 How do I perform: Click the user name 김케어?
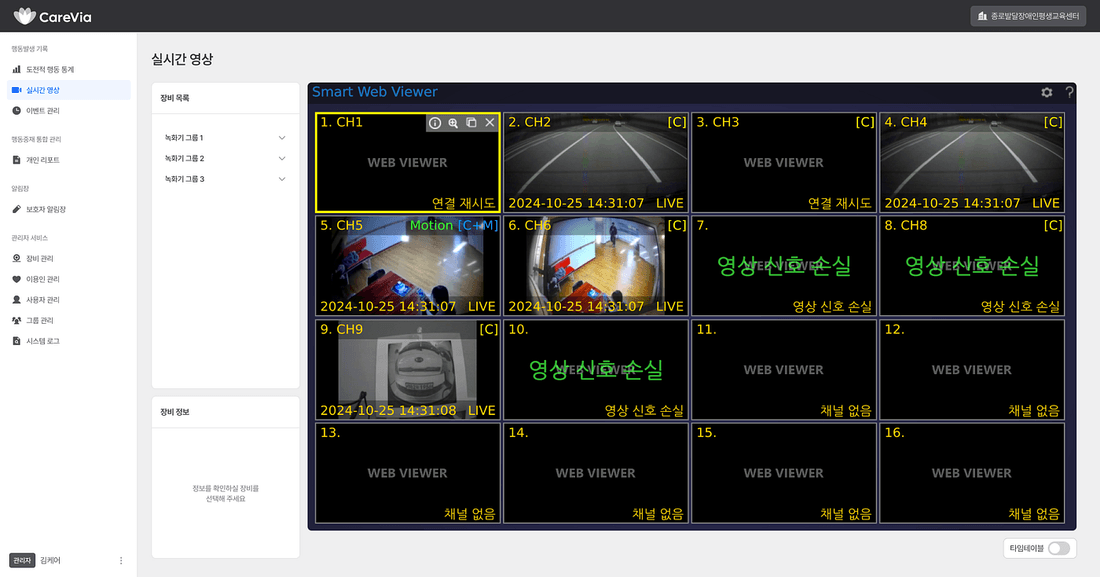[50, 560]
